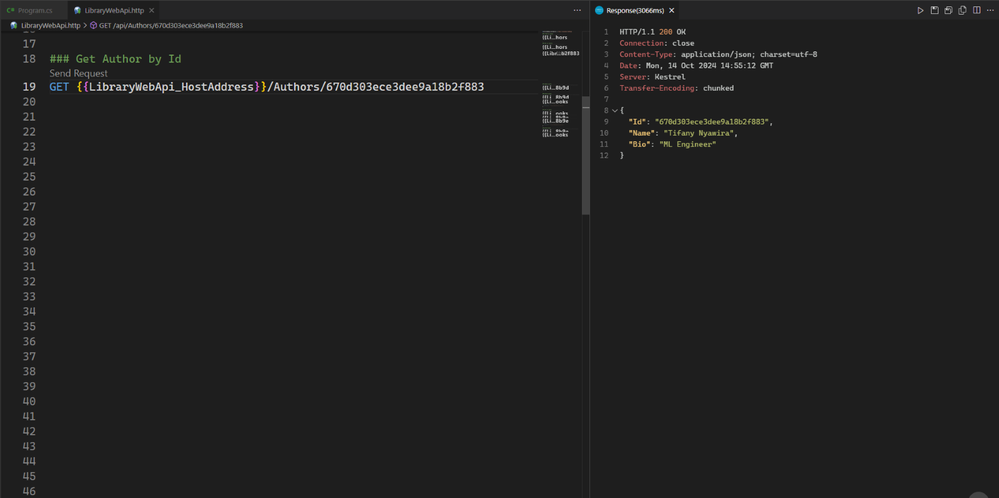The image size is (999, 498).
Task: Select the LibraryWebApi.http tab
Action: pyautogui.click(x=112, y=10)
